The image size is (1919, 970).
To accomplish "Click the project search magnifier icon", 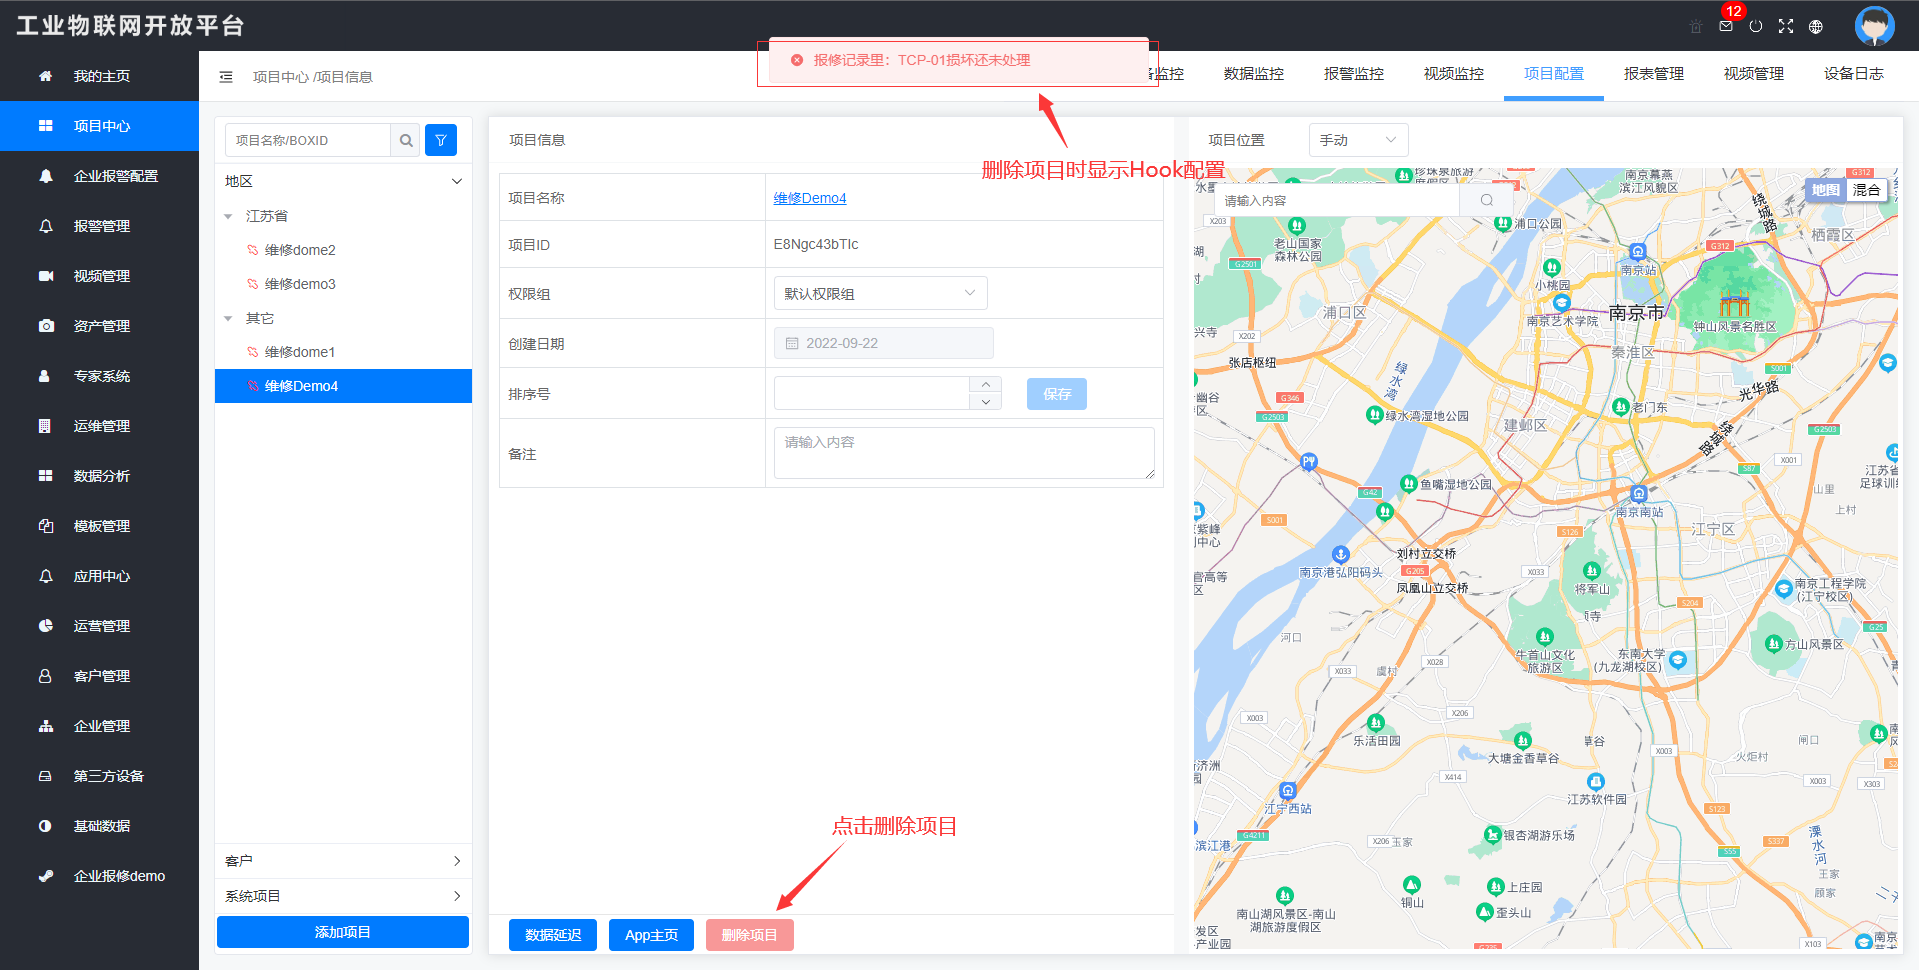I will tap(406, 141).
